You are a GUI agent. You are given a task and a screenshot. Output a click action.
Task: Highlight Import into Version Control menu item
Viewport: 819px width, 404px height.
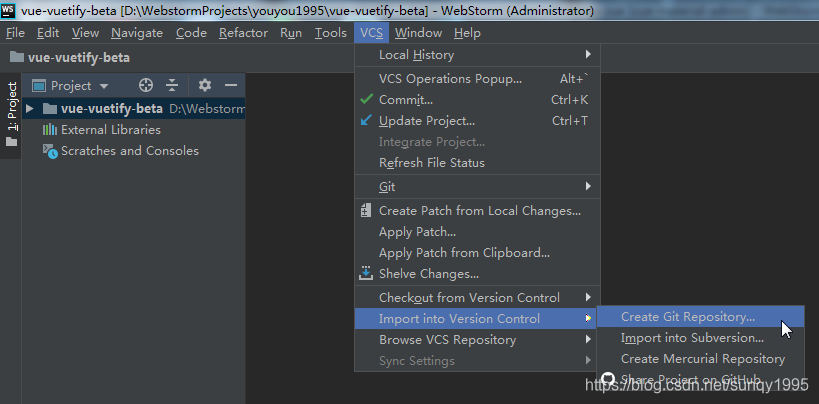click(475, 319)
